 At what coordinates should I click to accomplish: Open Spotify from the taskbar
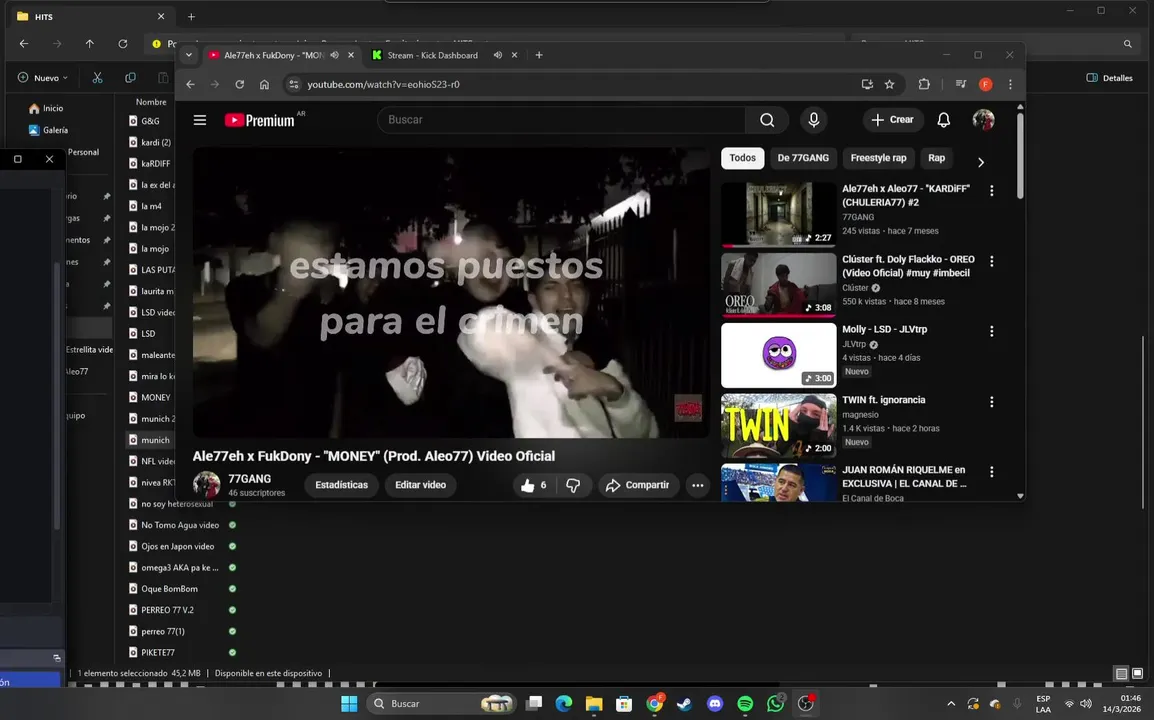click(x=745, y=704)
